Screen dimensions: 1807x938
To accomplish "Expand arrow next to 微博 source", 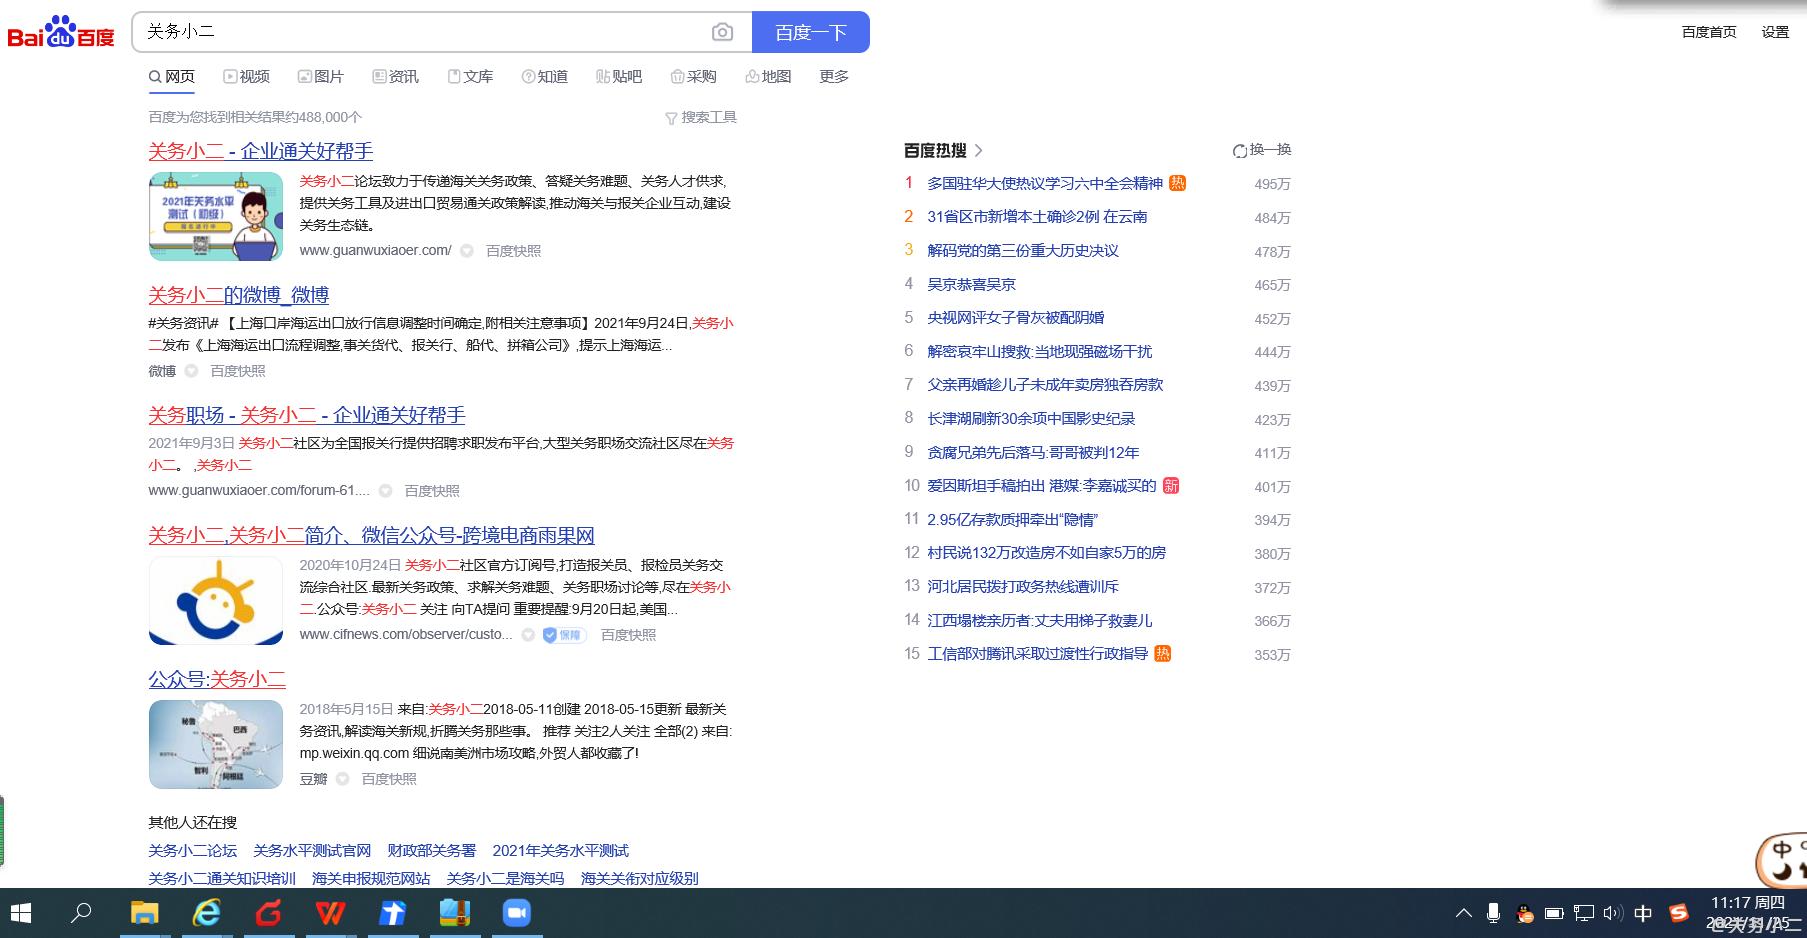I will tap(191, 371).
